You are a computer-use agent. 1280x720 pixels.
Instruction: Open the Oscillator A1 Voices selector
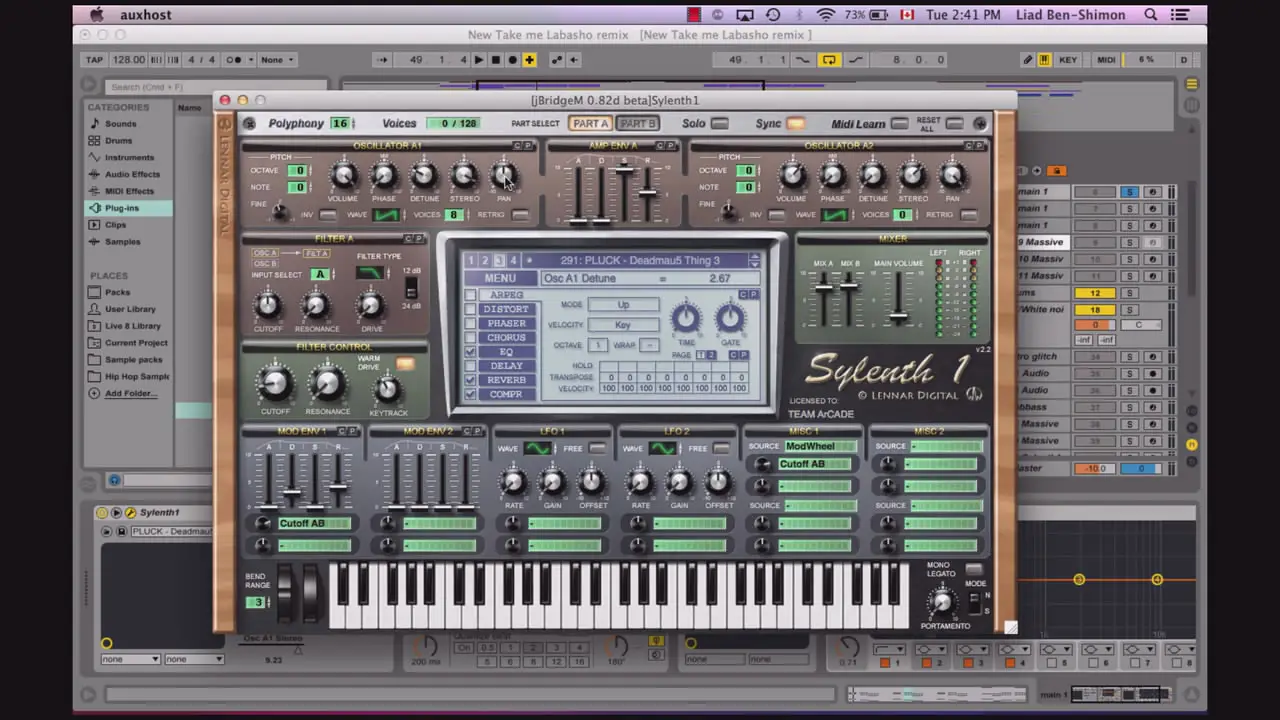tap(454, 215)
